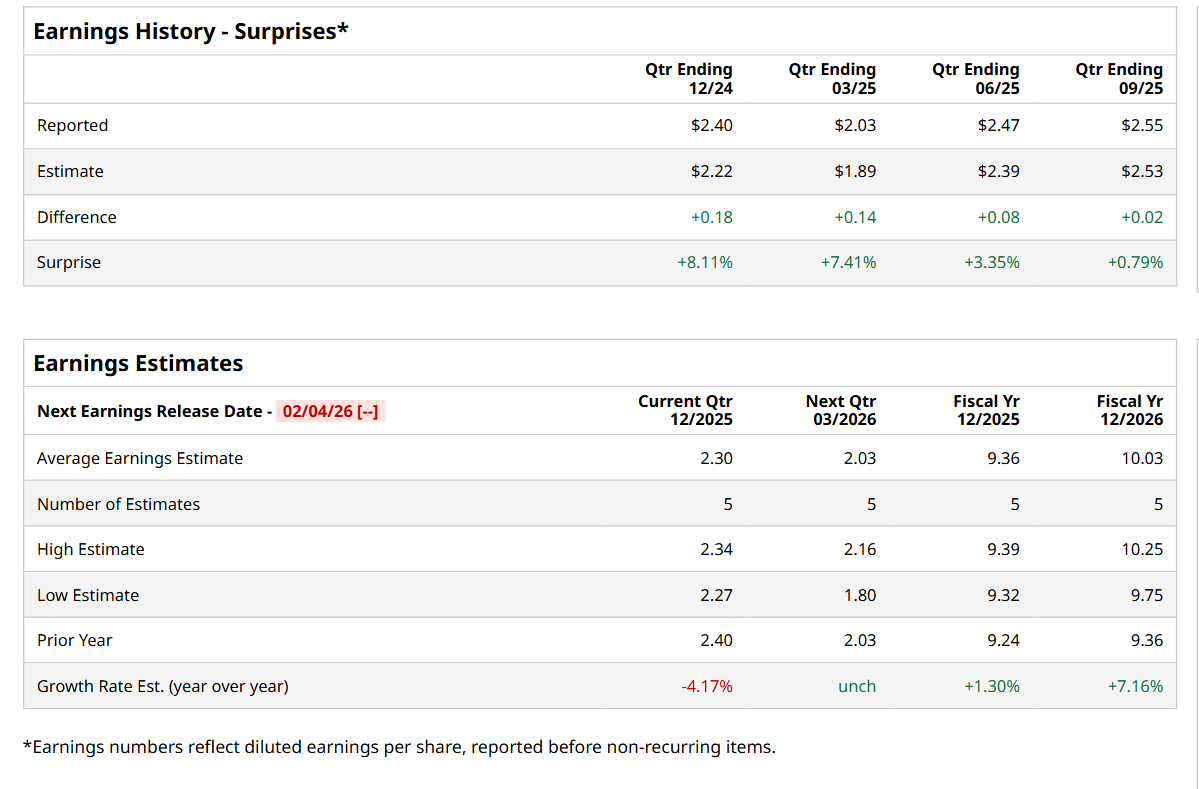Click the -4.17% growth rate estimate
This screenshot has width=1199, height=789.
[706, 686]
